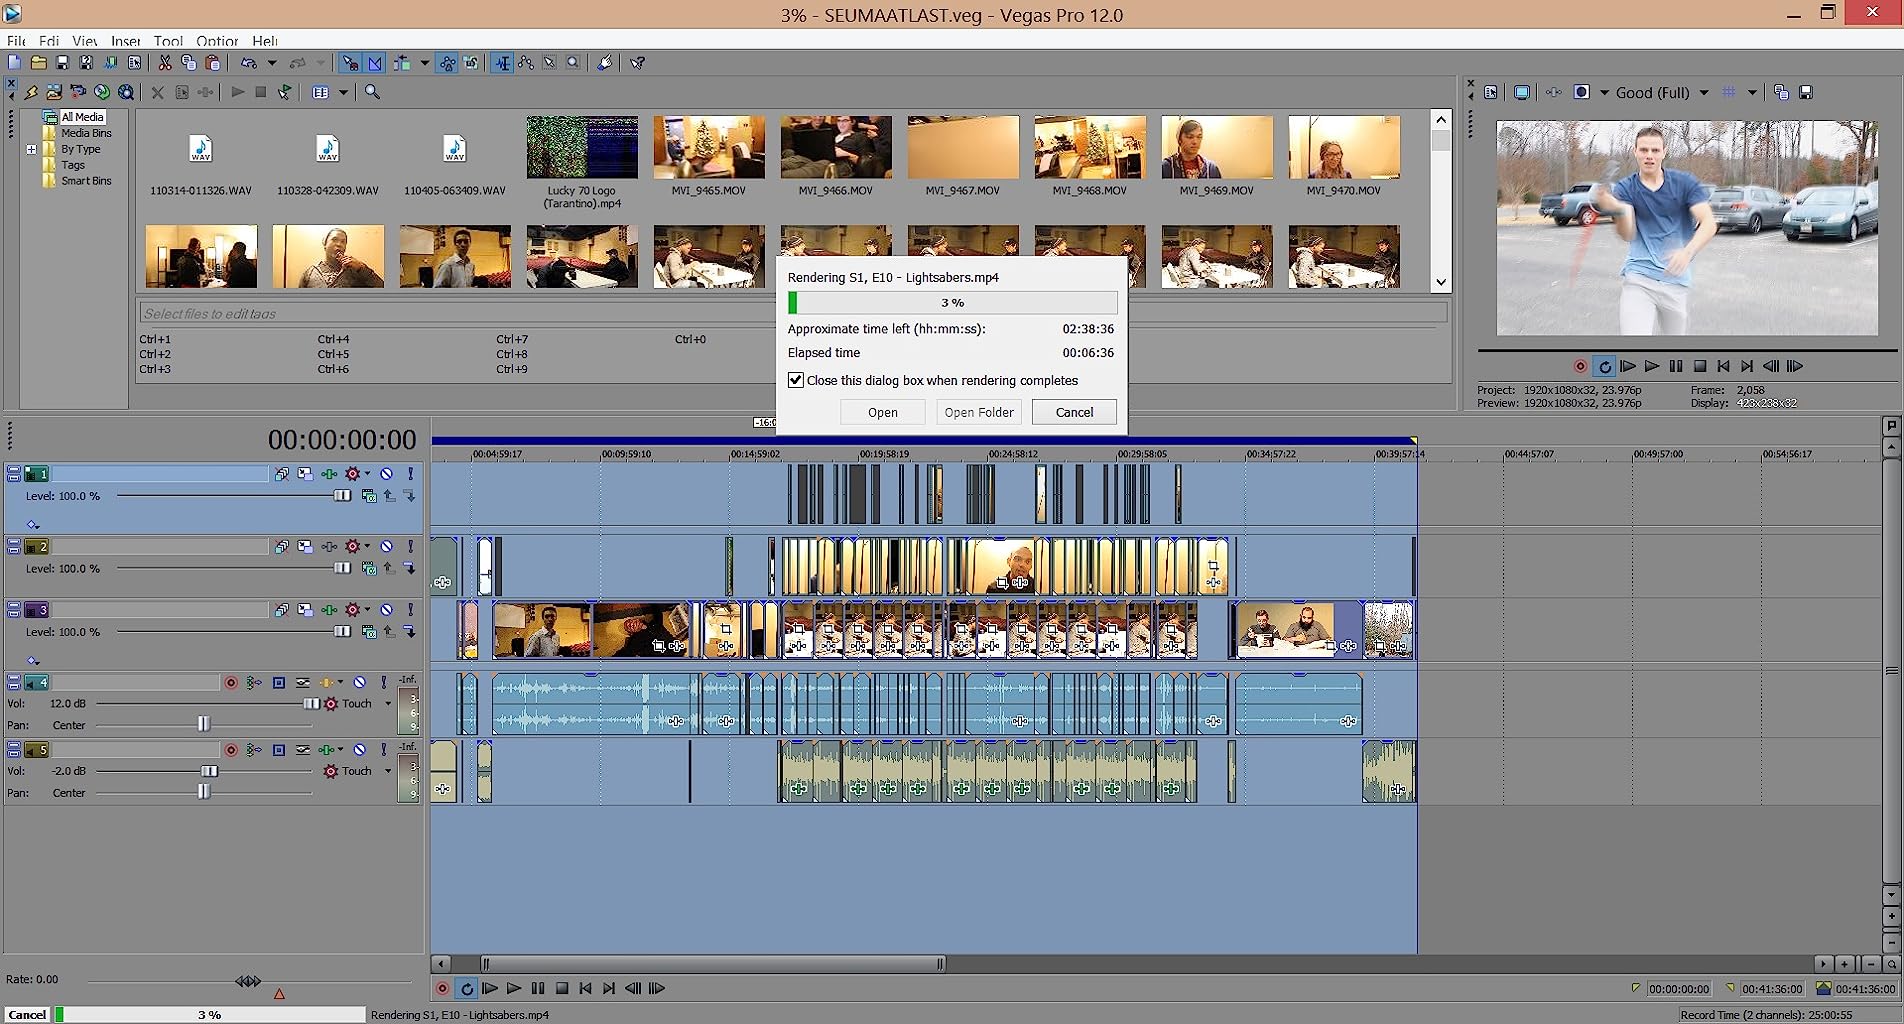Open the File menu
The image size is (1904, 1024).
pyautogui.click(x=16, y=41)
